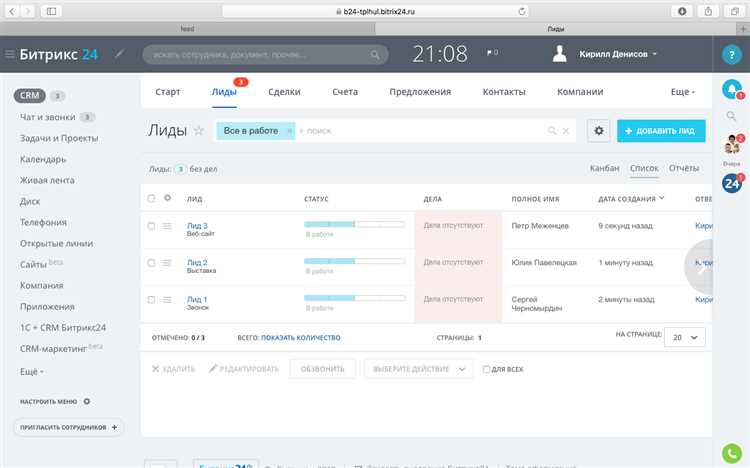Enable the Для всех checkbox

[x=486, y=369]
